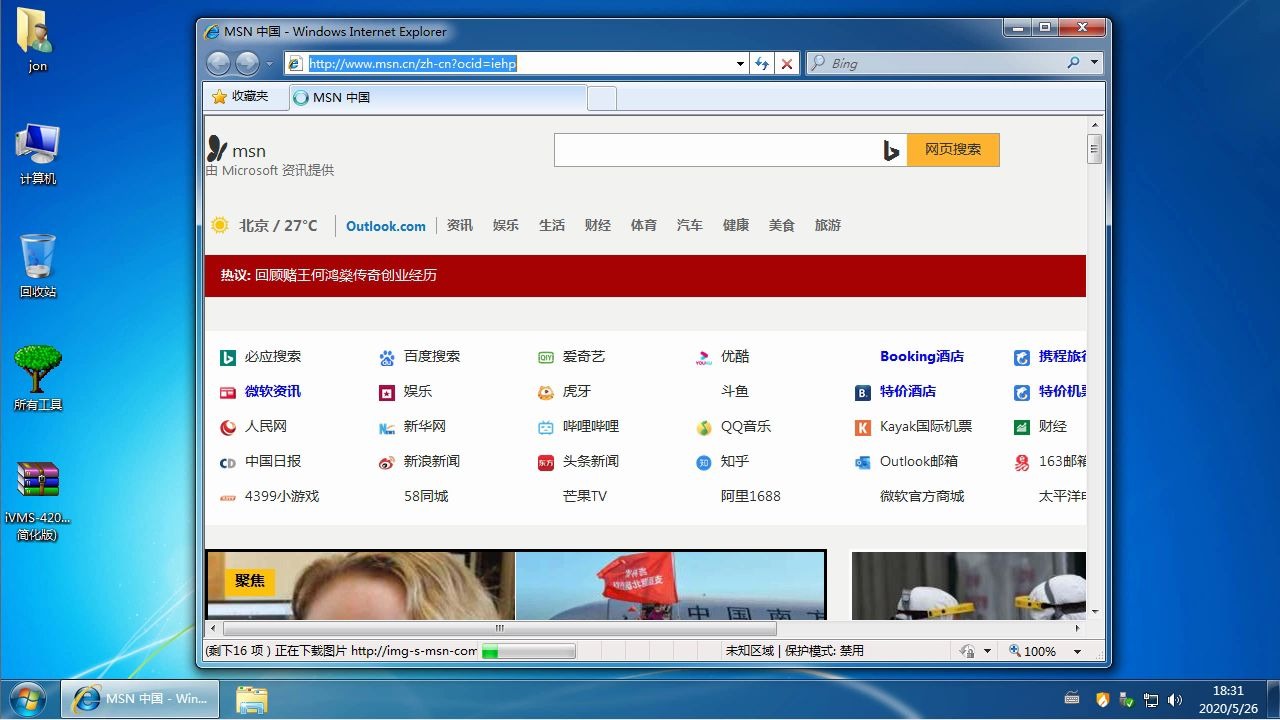Click the scroll down arrow

[x=1095, y=611]
